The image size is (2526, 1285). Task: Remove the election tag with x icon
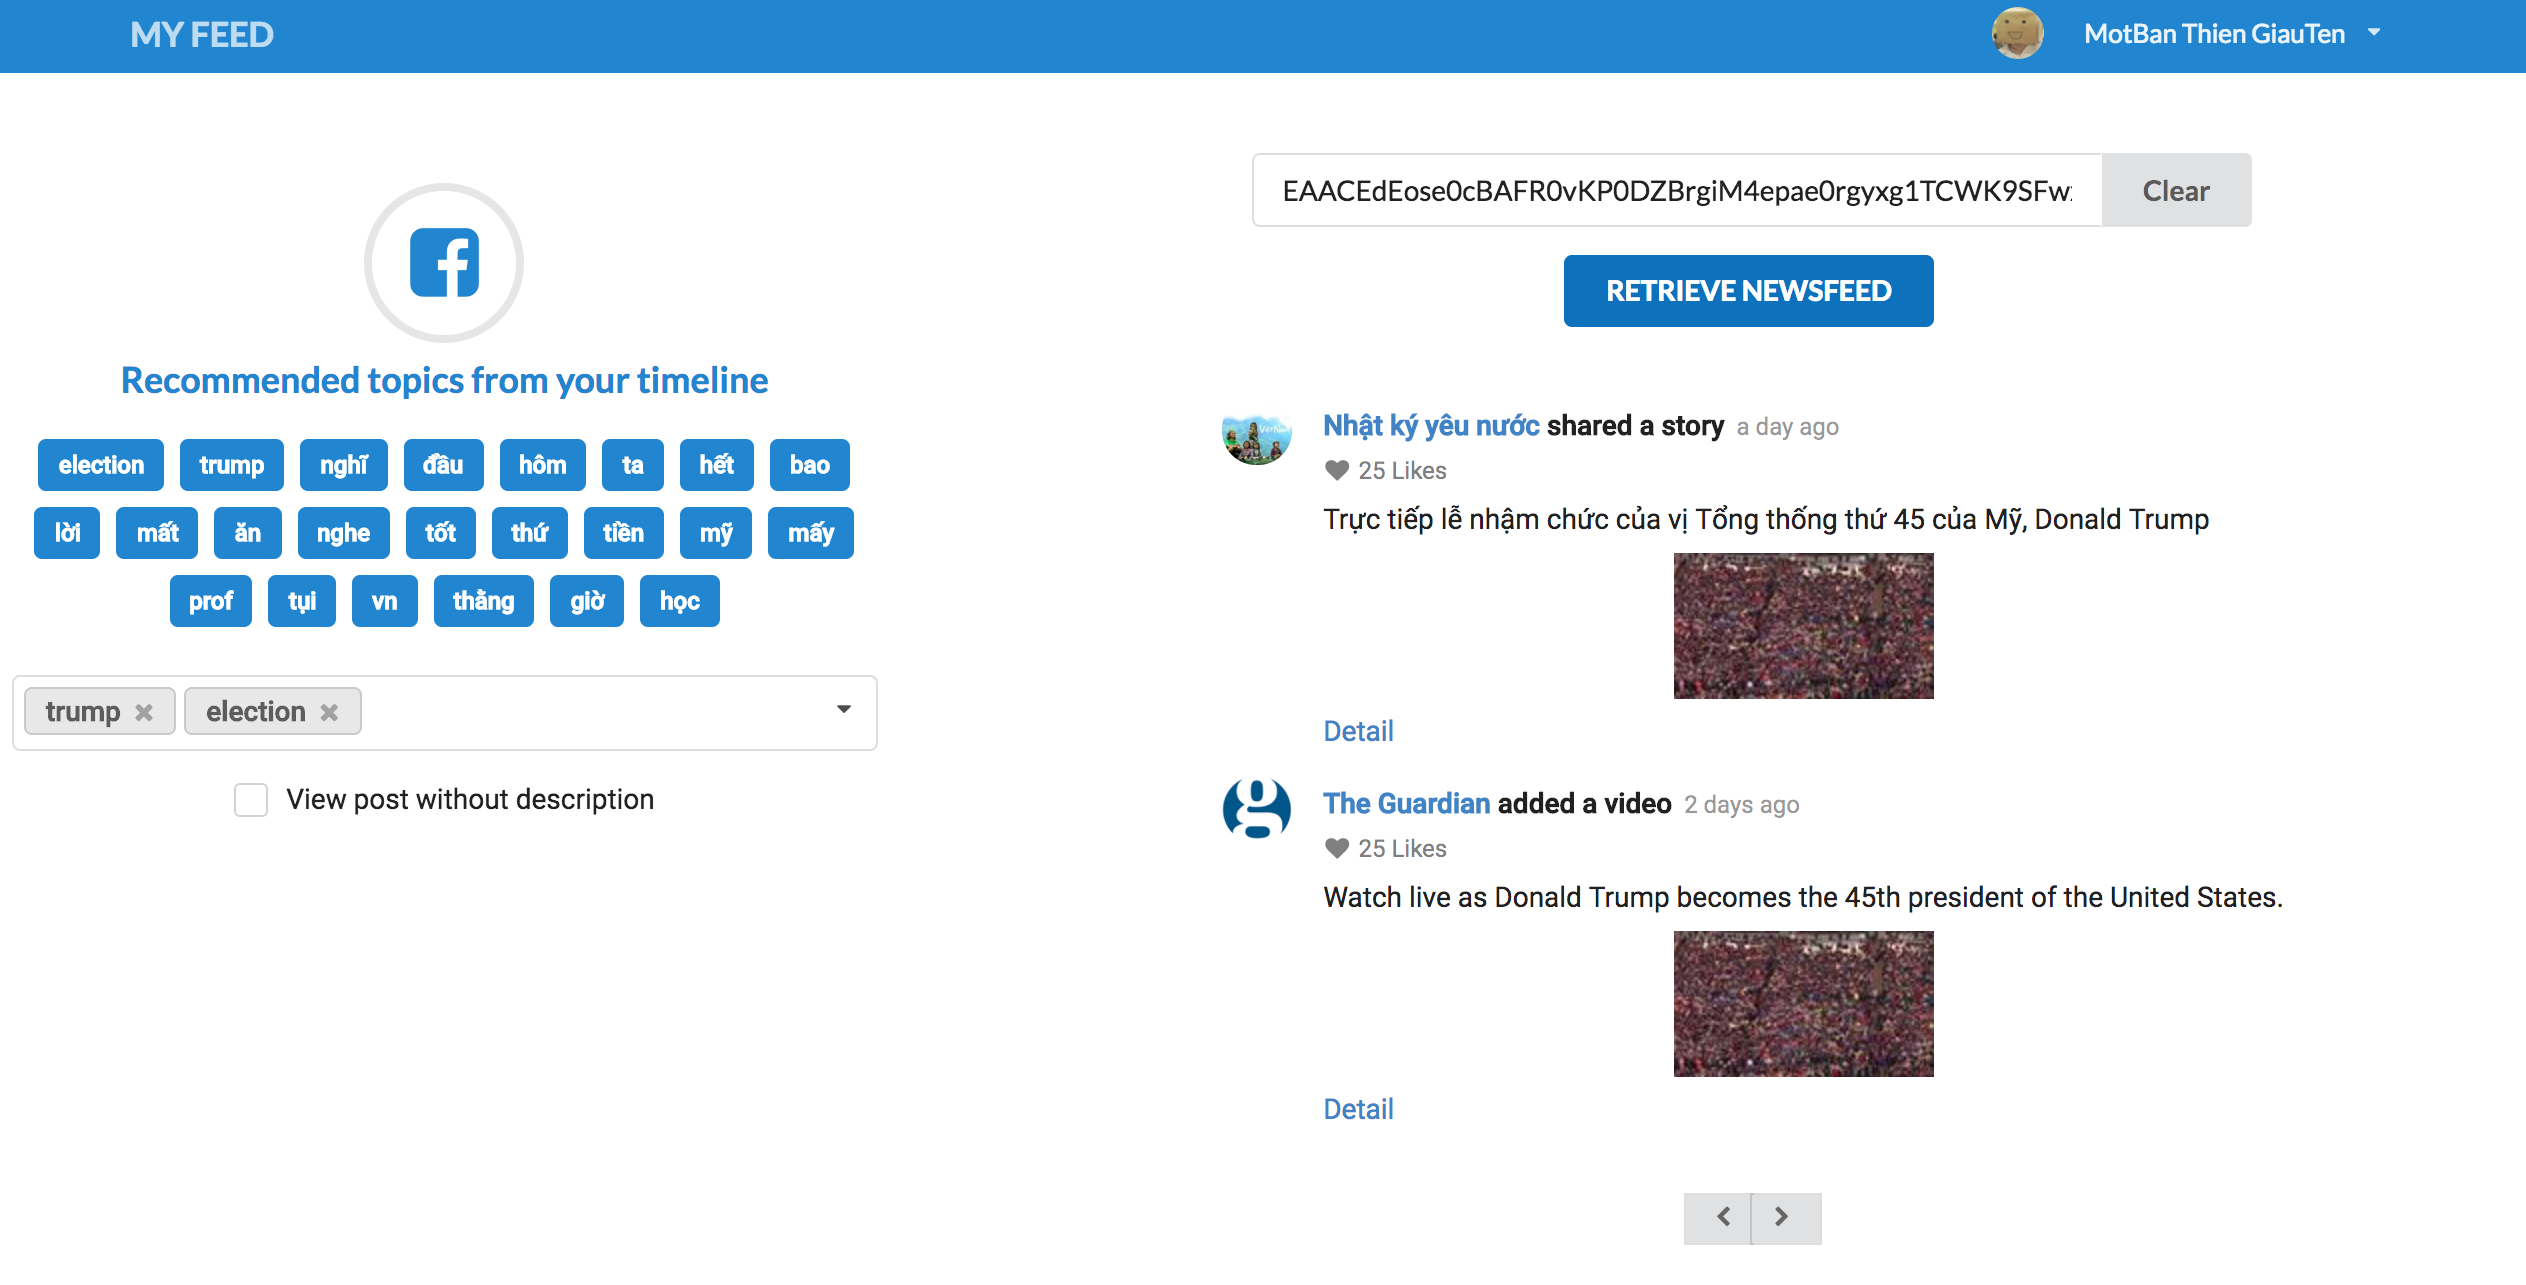pyautogui.click(x=329, y=712)
